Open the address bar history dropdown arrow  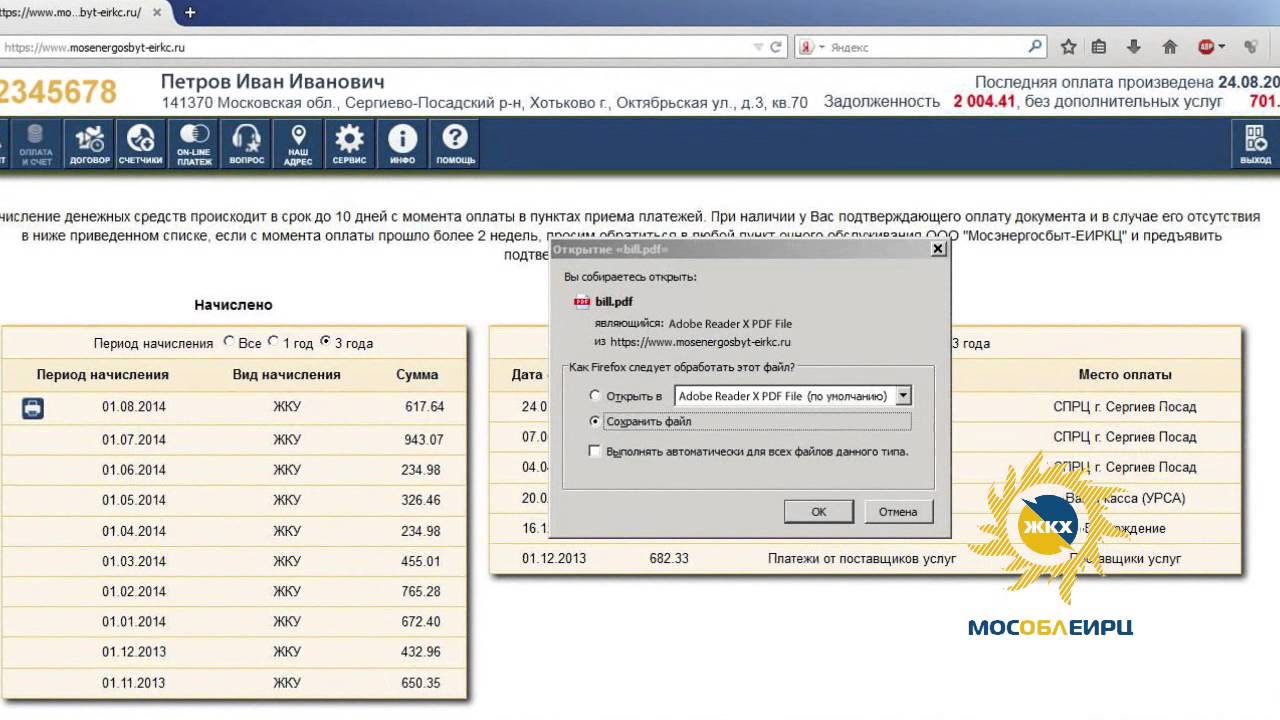pos(757,47)
